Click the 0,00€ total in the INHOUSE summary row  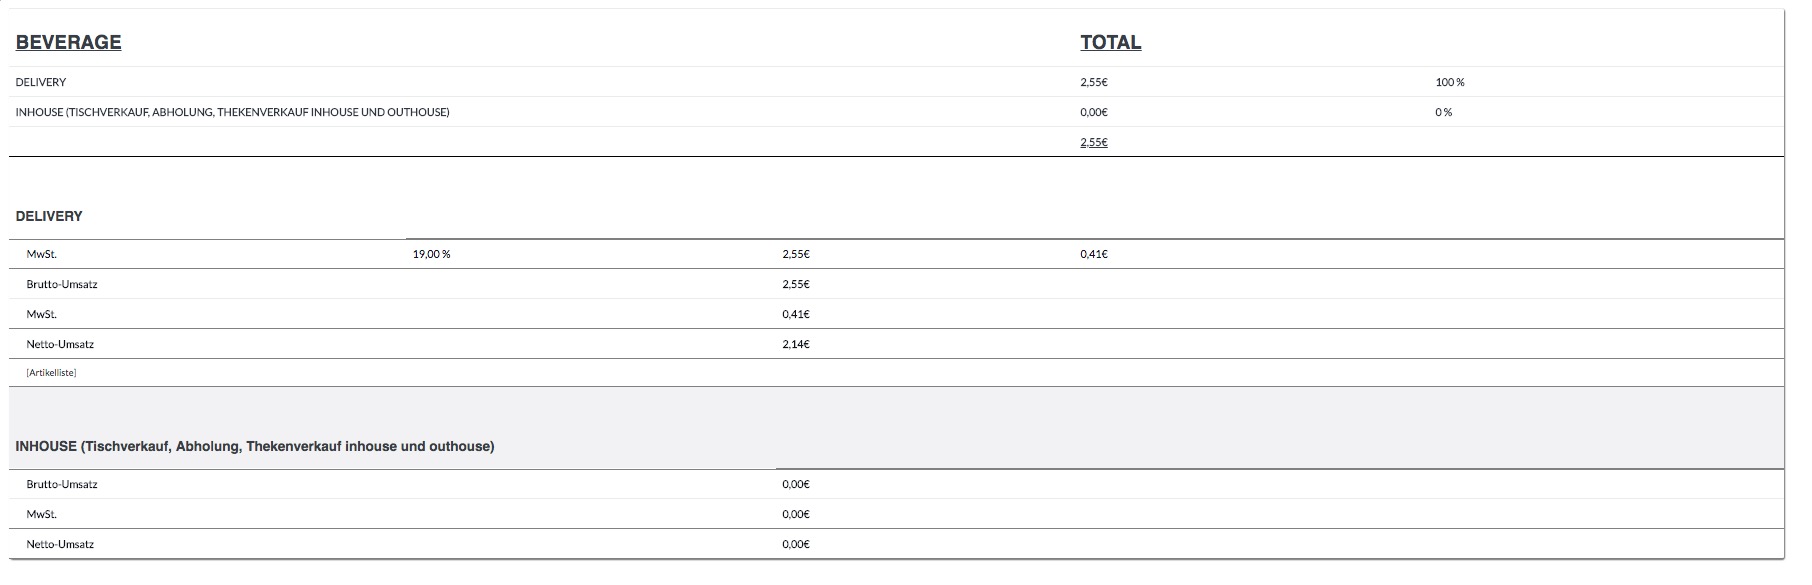[1094, 112]
